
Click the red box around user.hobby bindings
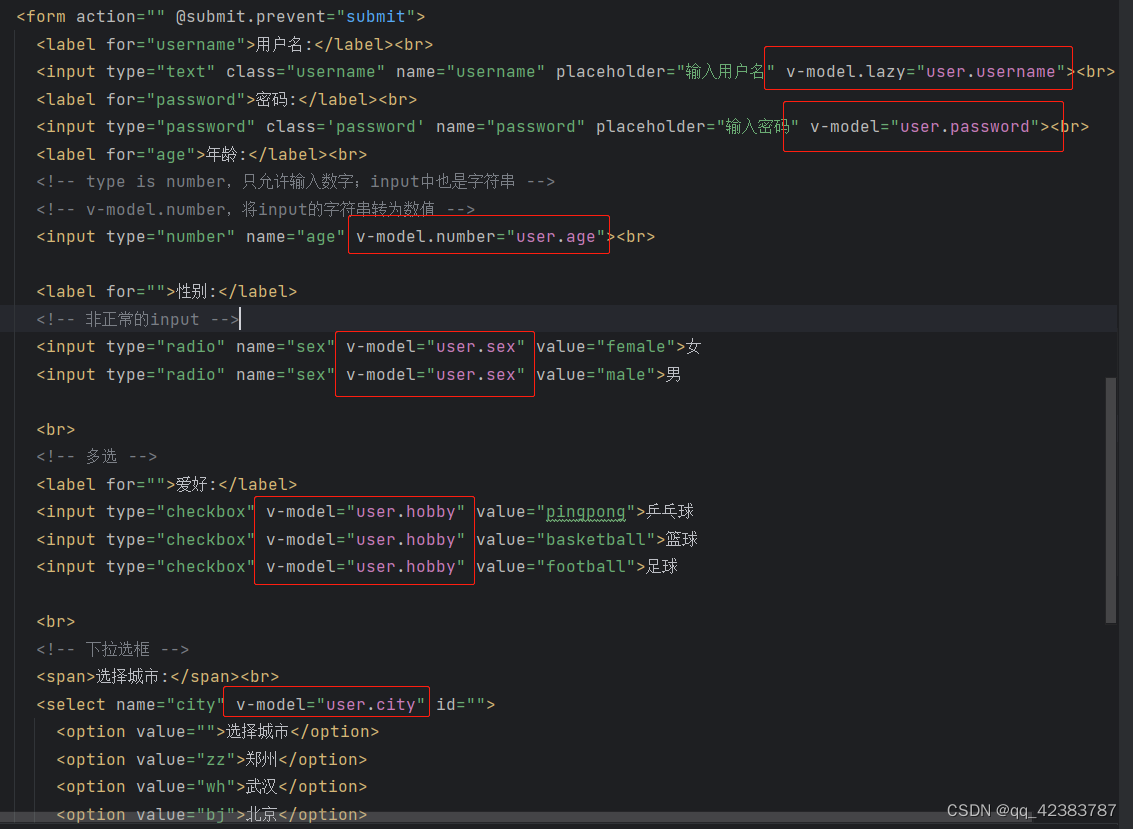point(363,539)
